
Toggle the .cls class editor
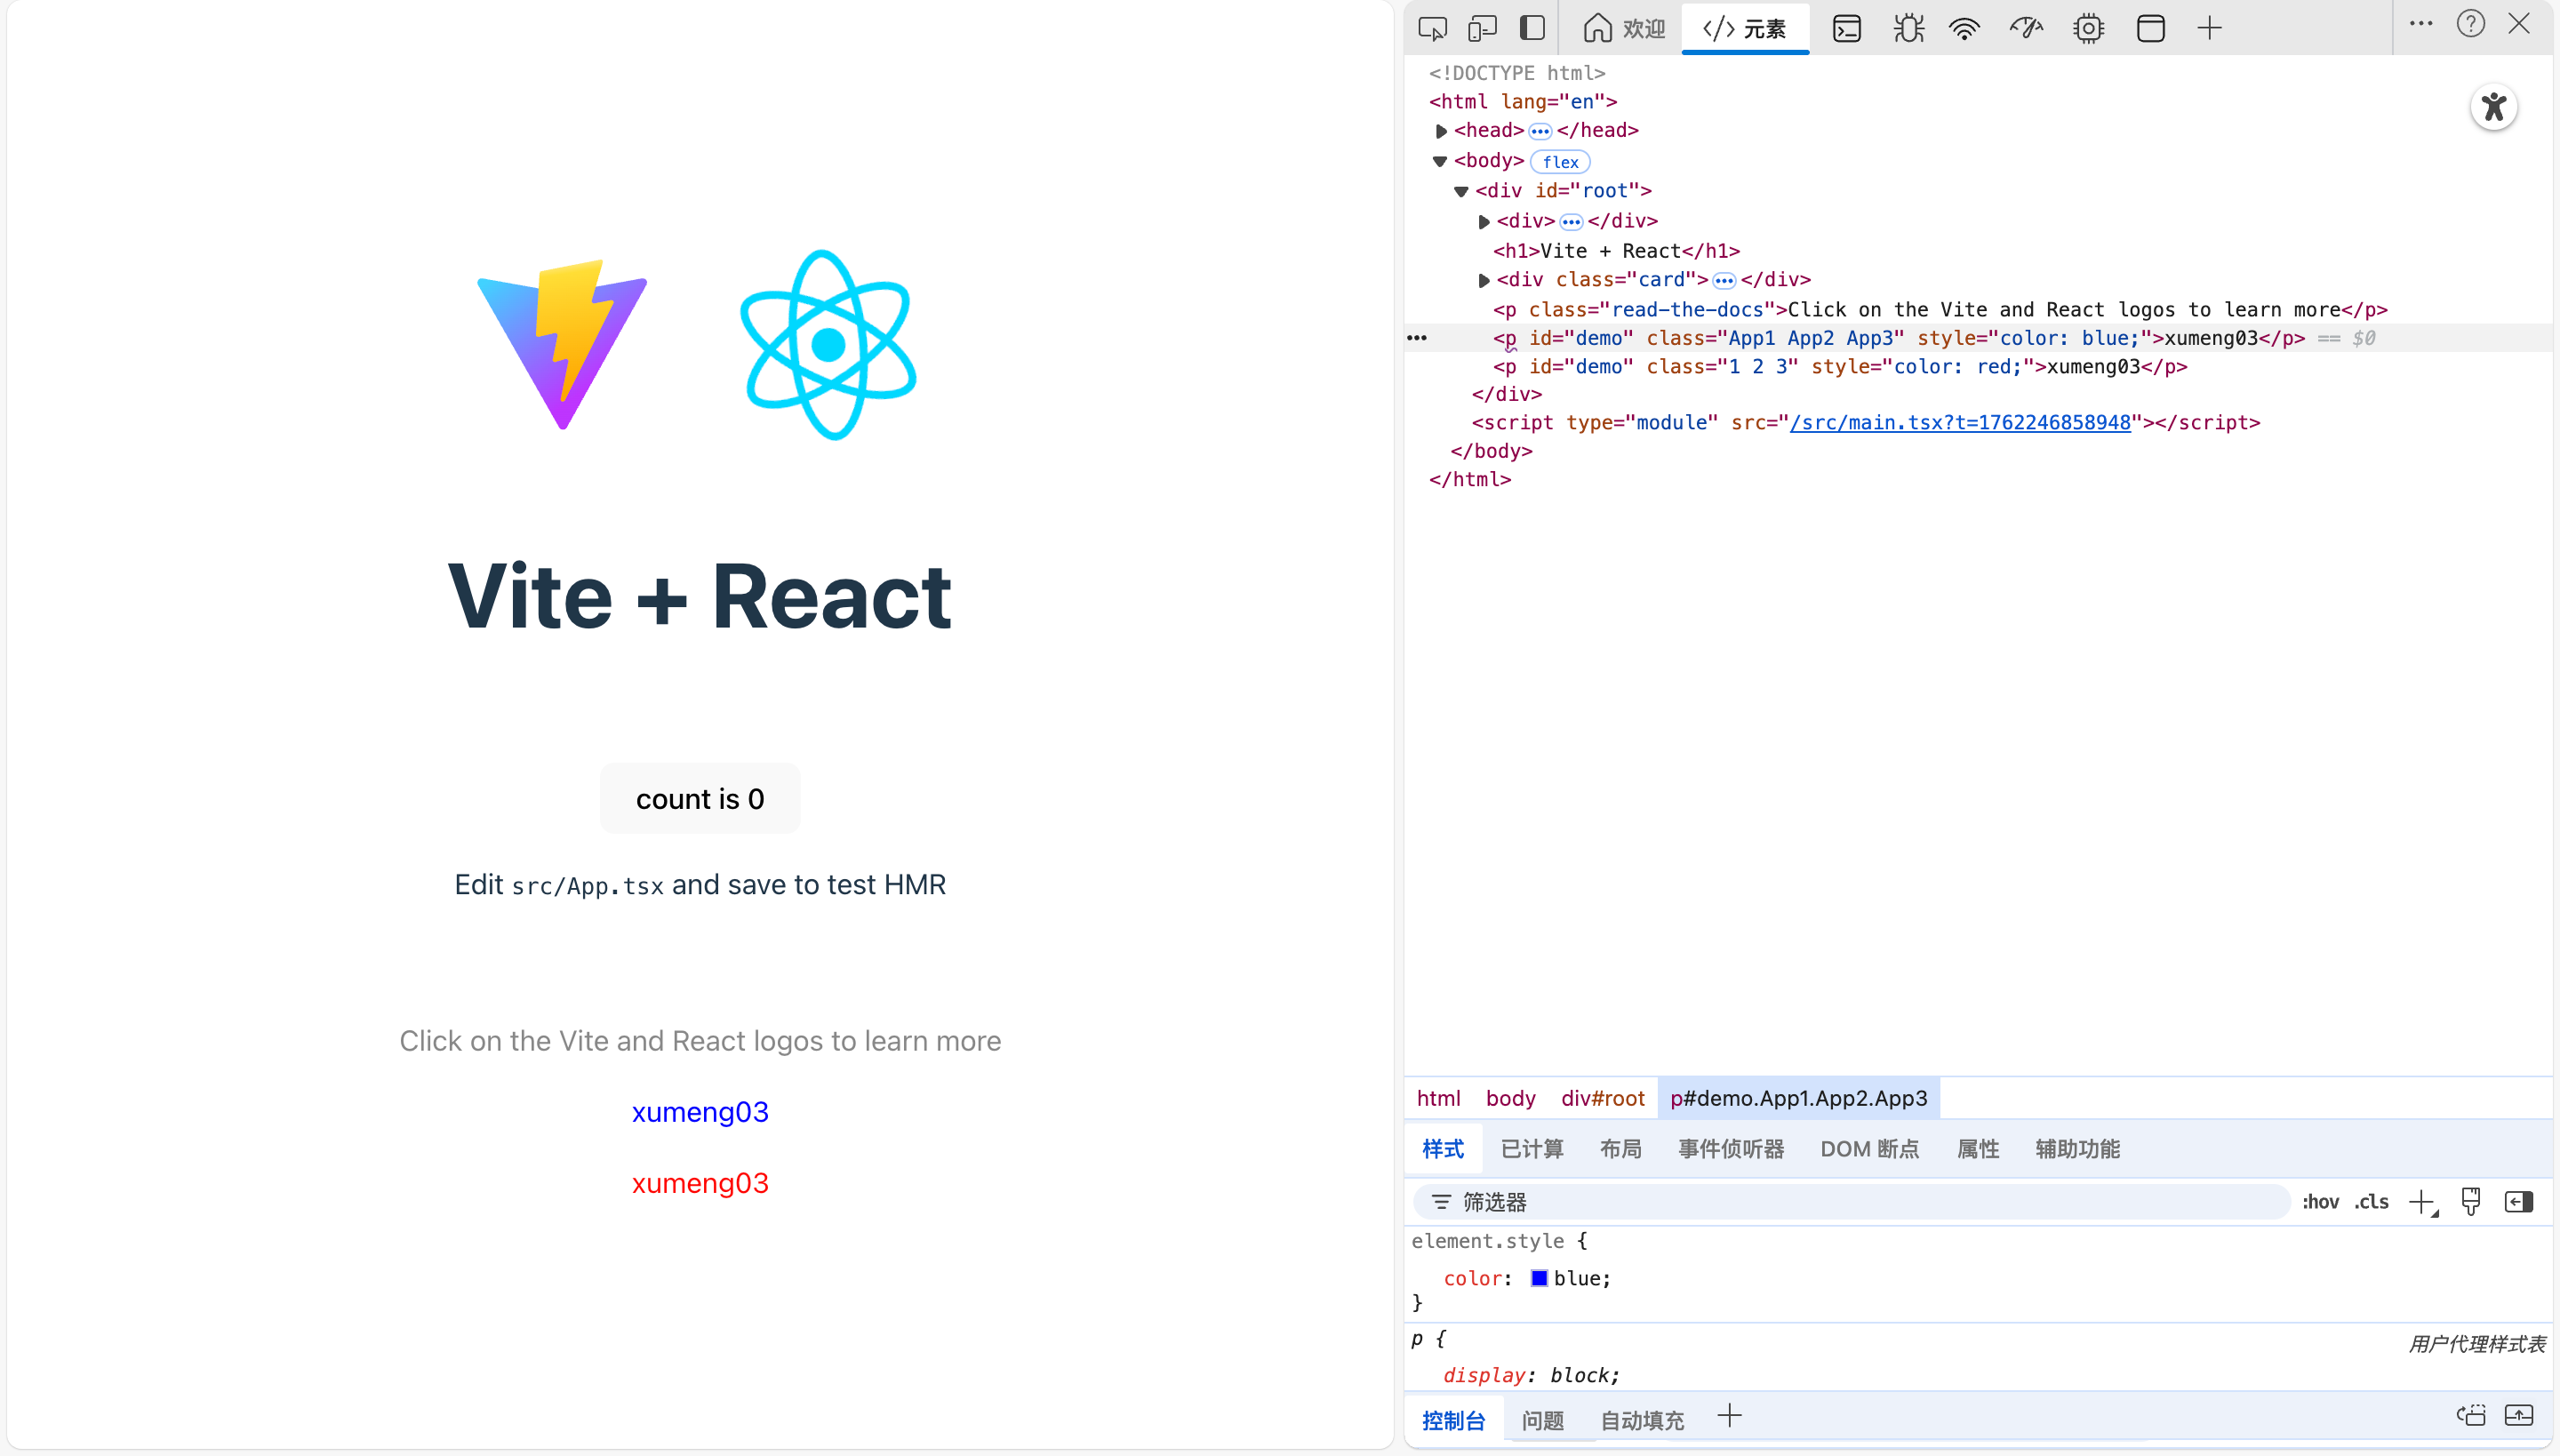(x=2371, y=1202)
